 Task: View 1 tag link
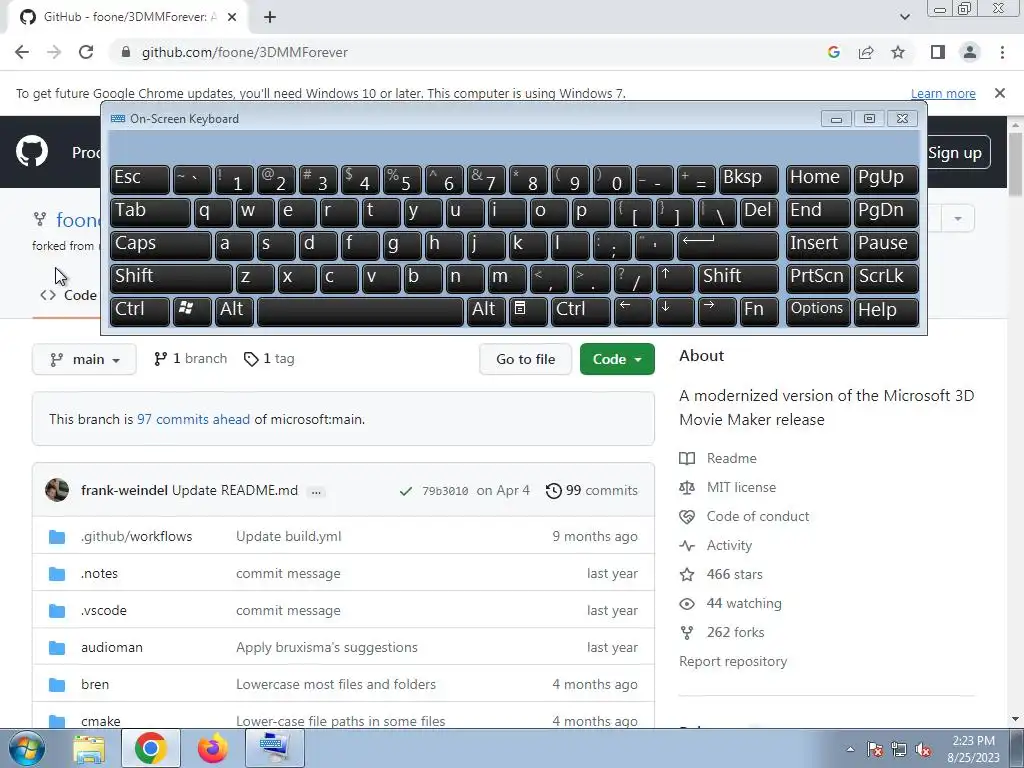point(269,359)
